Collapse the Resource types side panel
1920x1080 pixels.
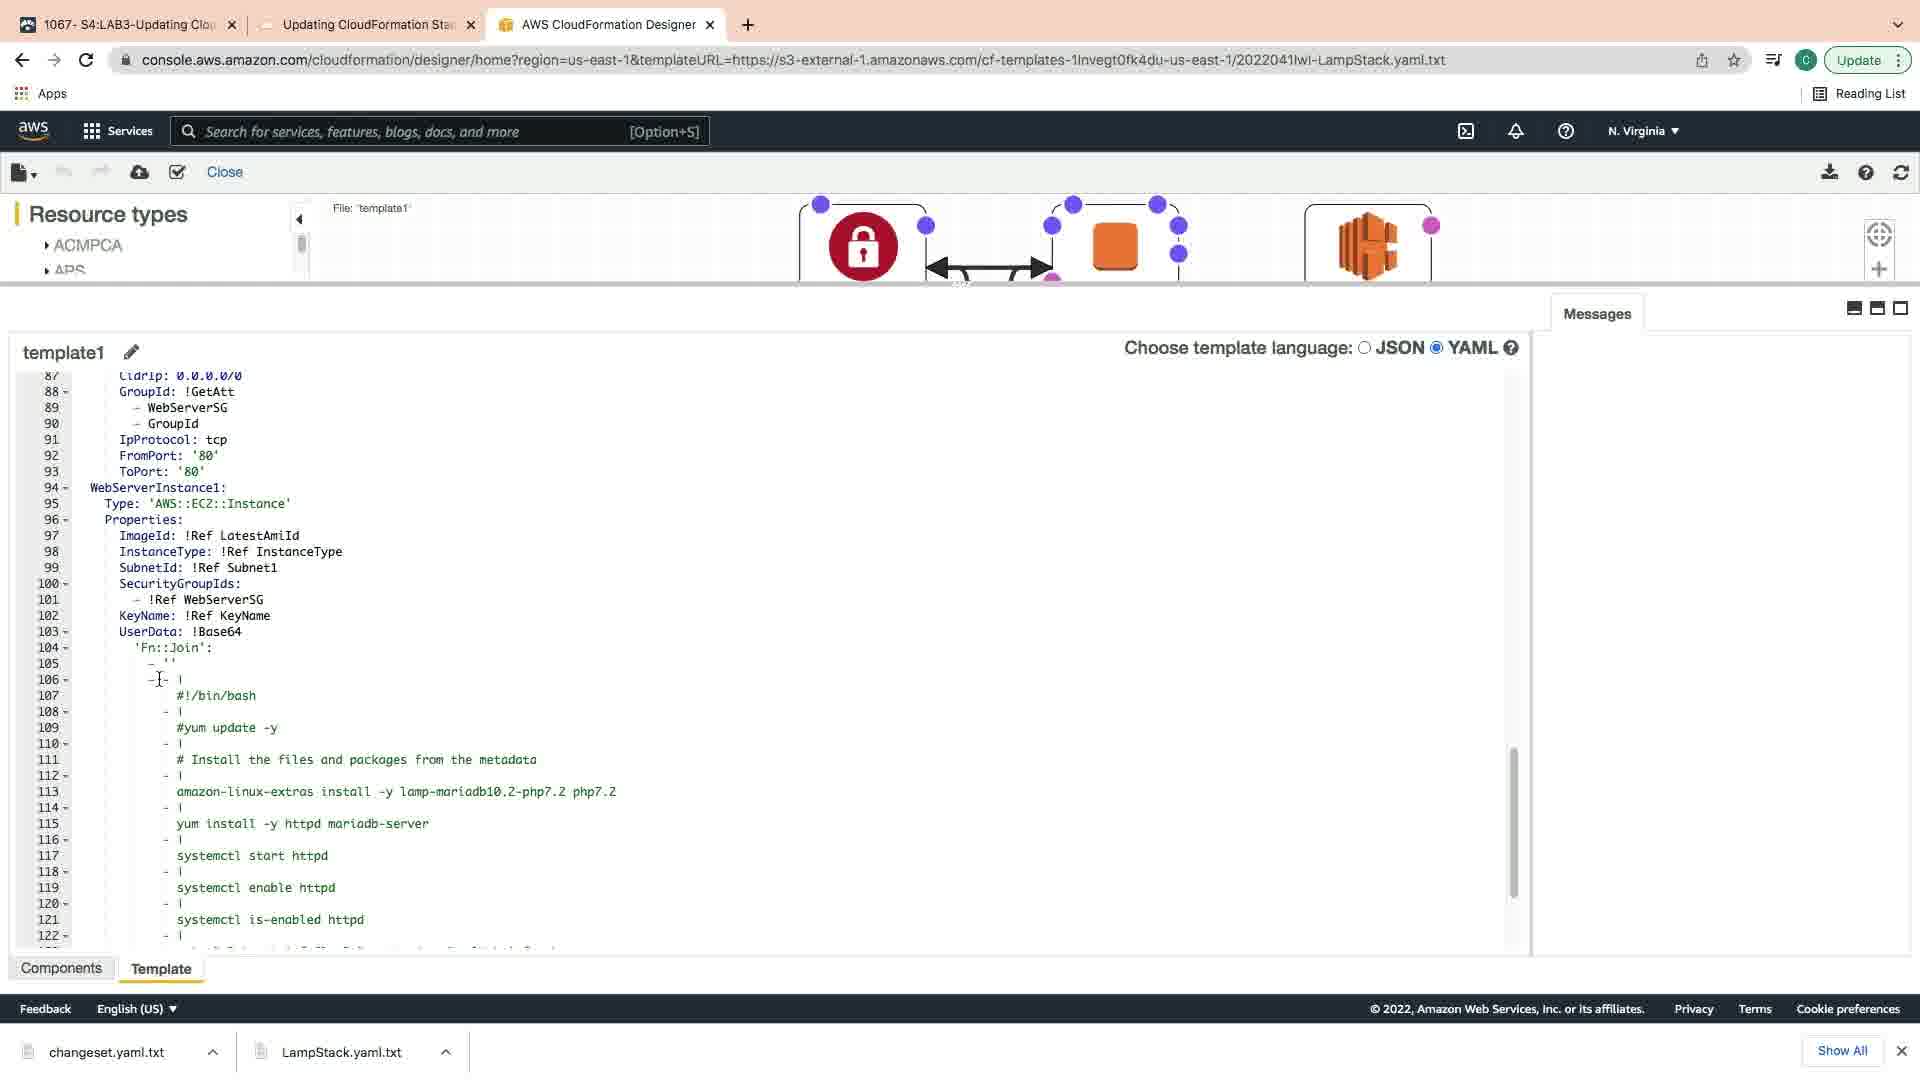299,219
